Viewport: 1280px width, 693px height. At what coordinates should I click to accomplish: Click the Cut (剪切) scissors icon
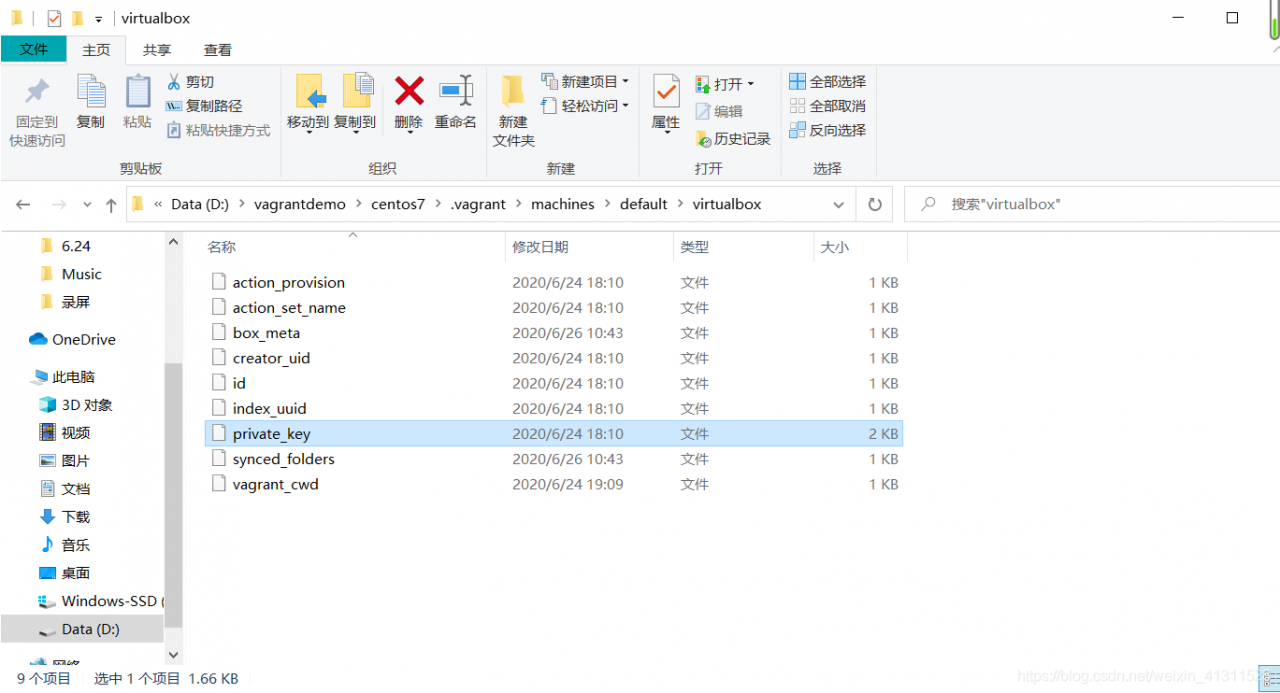[173, 81]
